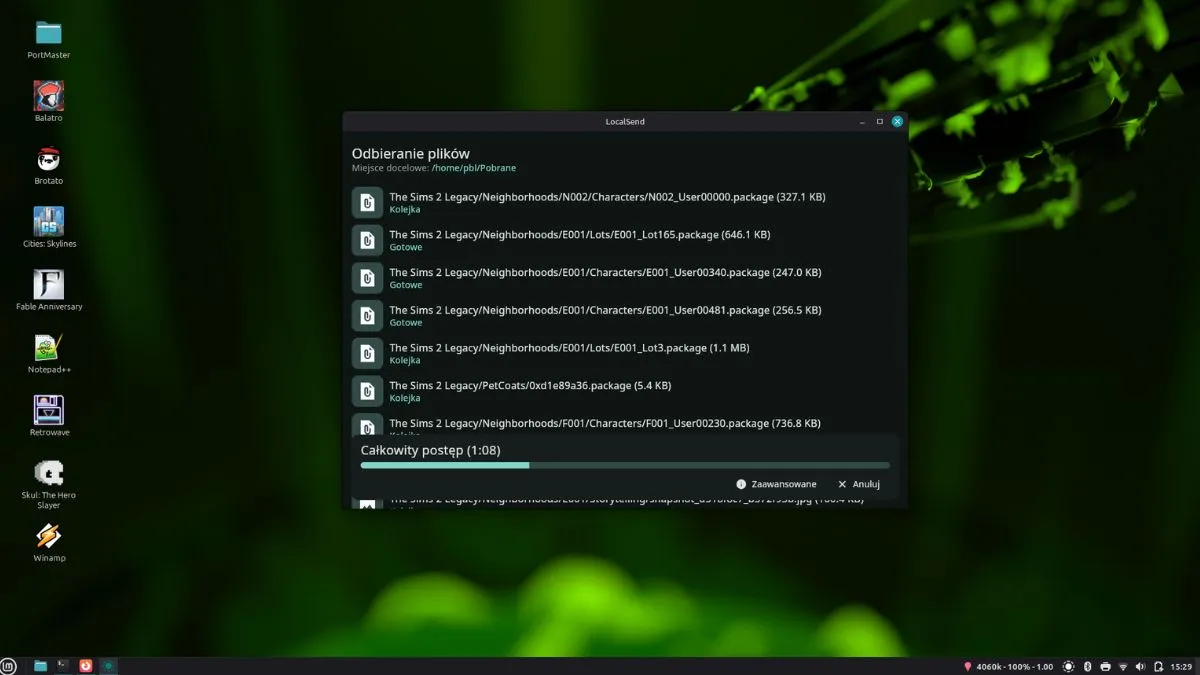Open the Bluetooth tray icon
Screen dimensions: 1200x675
[x=1088, y=666]
